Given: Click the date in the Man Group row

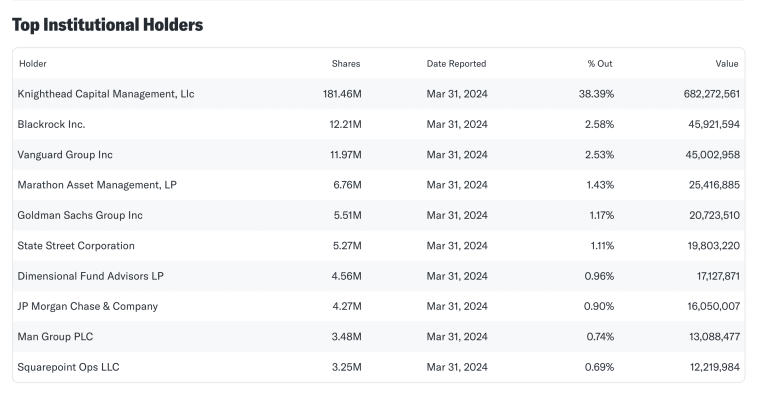Looking at the screenshot, I should point(457,337).
